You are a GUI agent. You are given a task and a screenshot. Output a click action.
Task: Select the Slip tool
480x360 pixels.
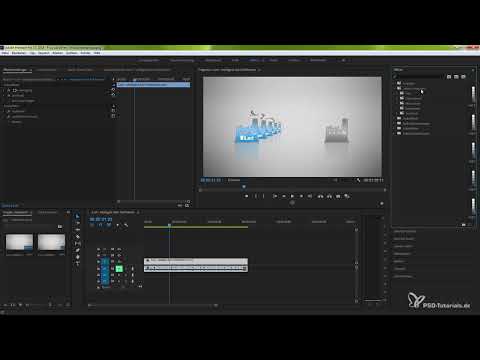point(78,243)
